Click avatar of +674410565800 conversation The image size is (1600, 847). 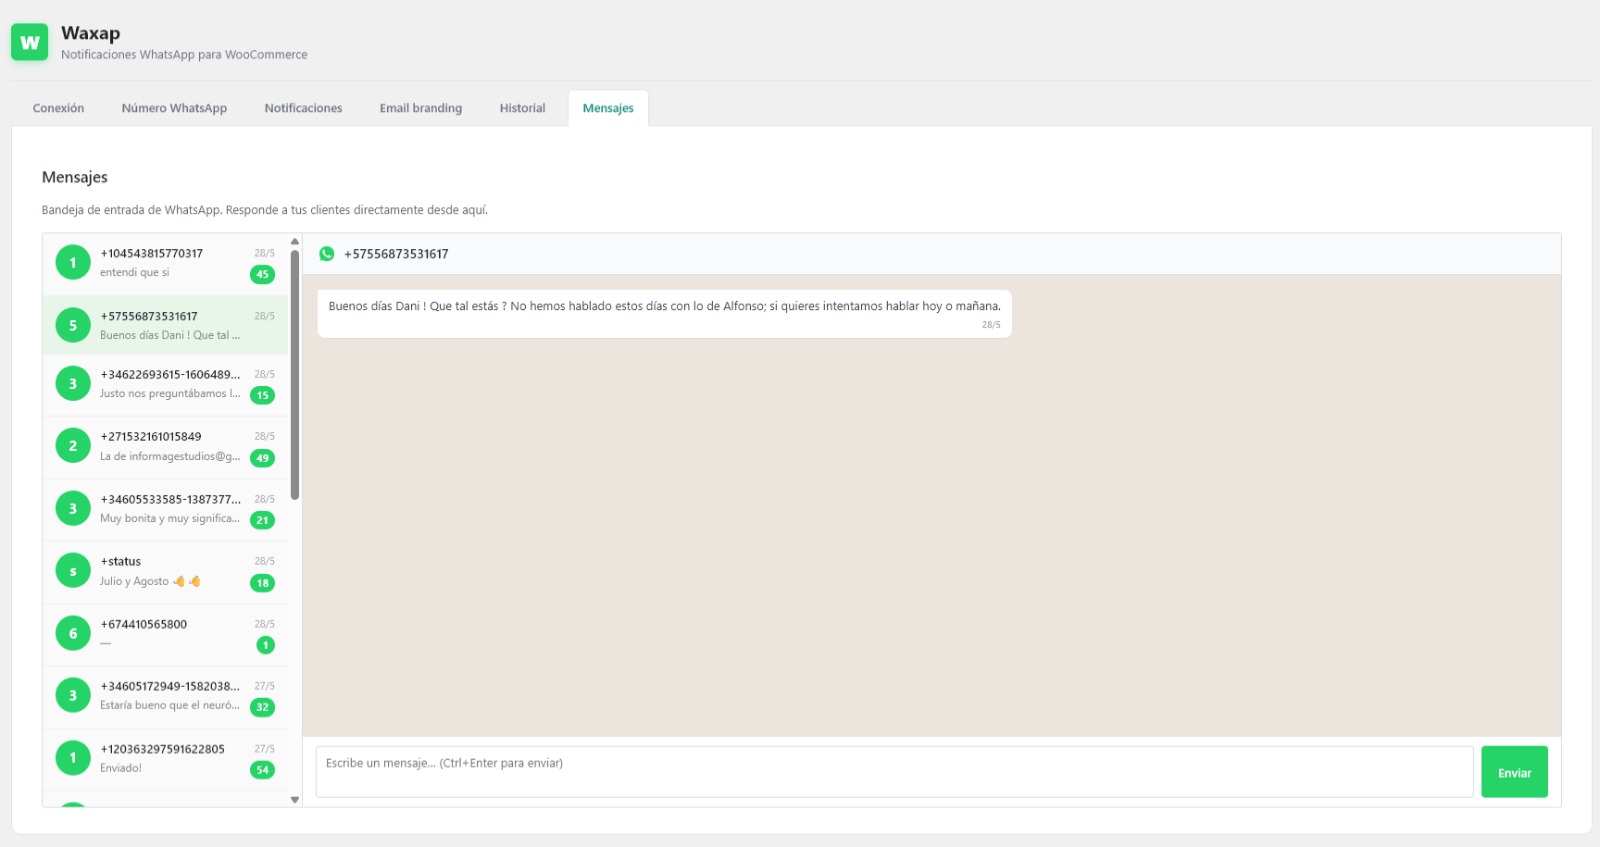coord(73,634)
